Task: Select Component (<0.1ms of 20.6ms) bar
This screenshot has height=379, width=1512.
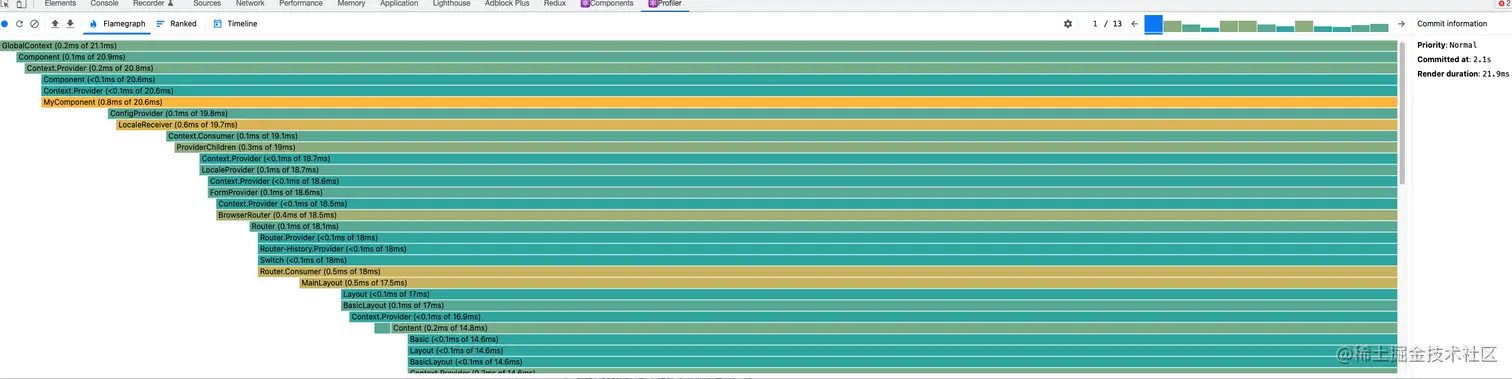Action: 719,79
